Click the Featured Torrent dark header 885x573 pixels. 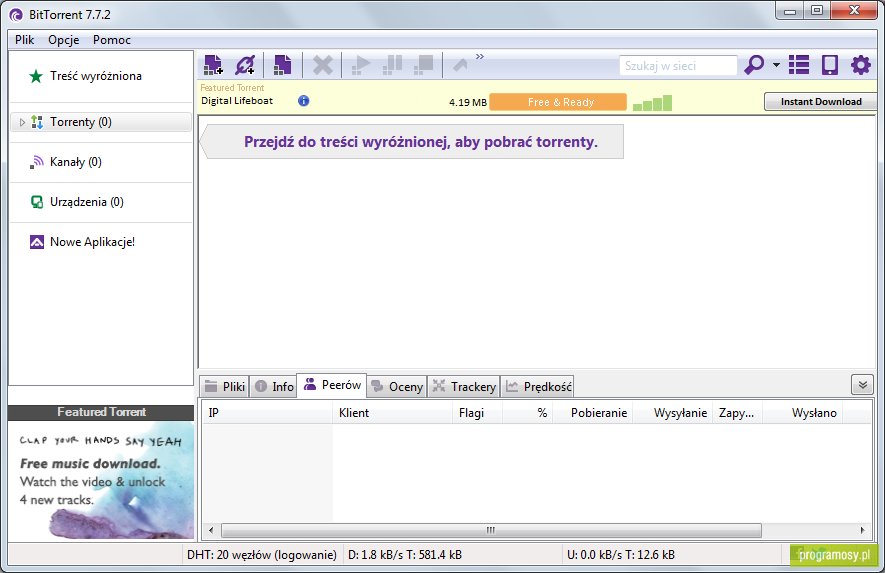click(x=101, y=413)
